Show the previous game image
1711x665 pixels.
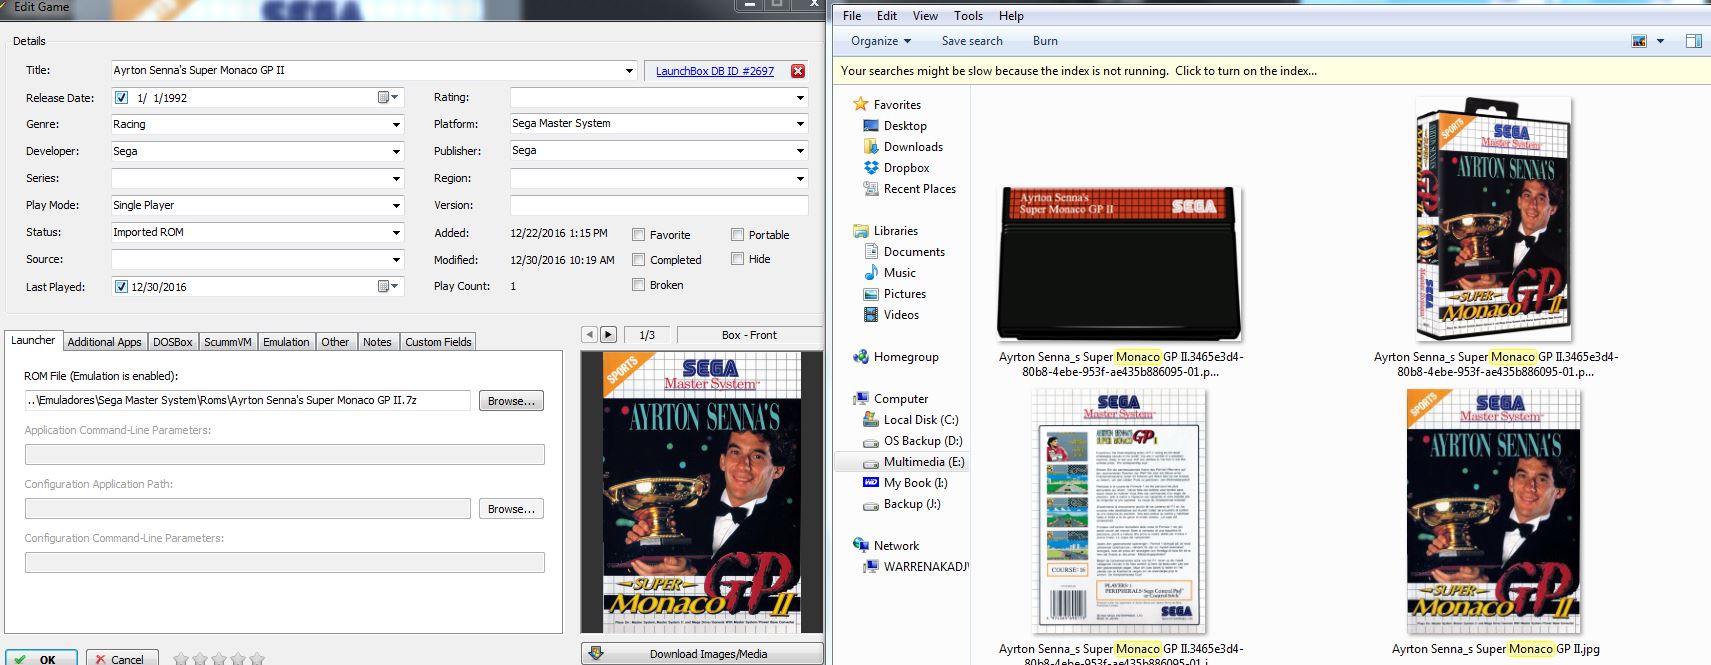[x=589, y=335]
